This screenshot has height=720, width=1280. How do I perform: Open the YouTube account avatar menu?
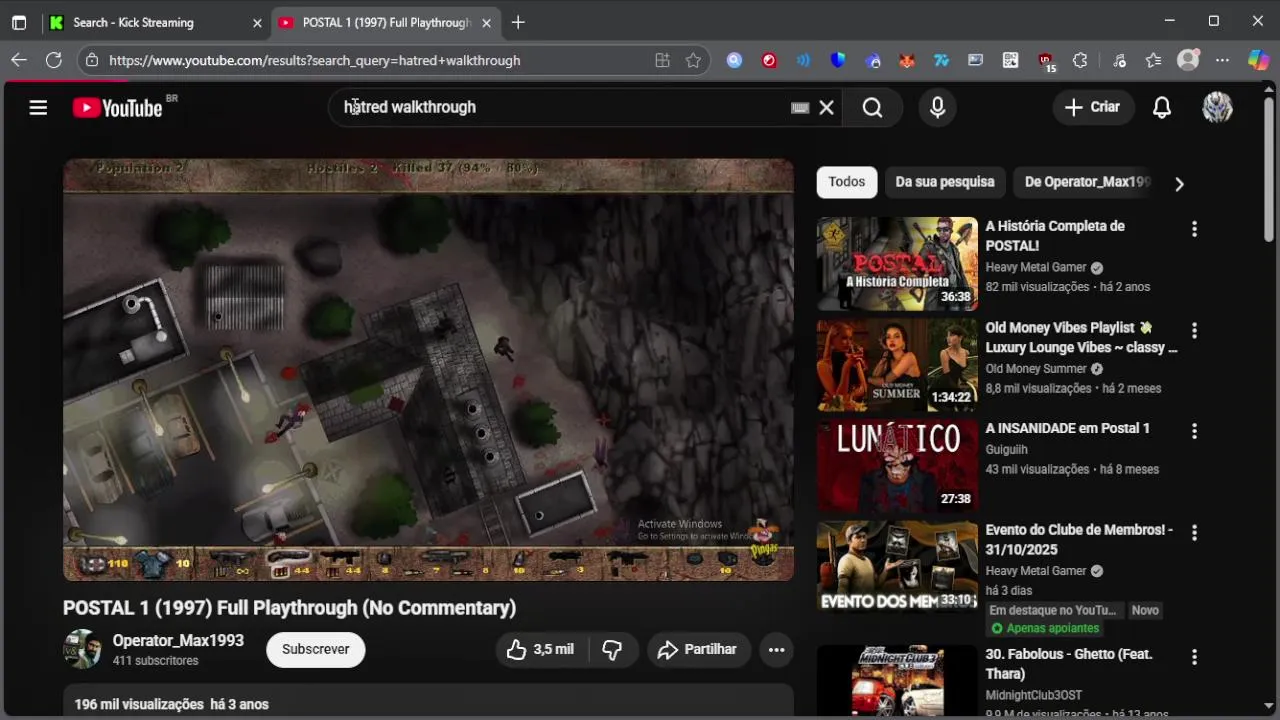click(x=1217, y=108)
